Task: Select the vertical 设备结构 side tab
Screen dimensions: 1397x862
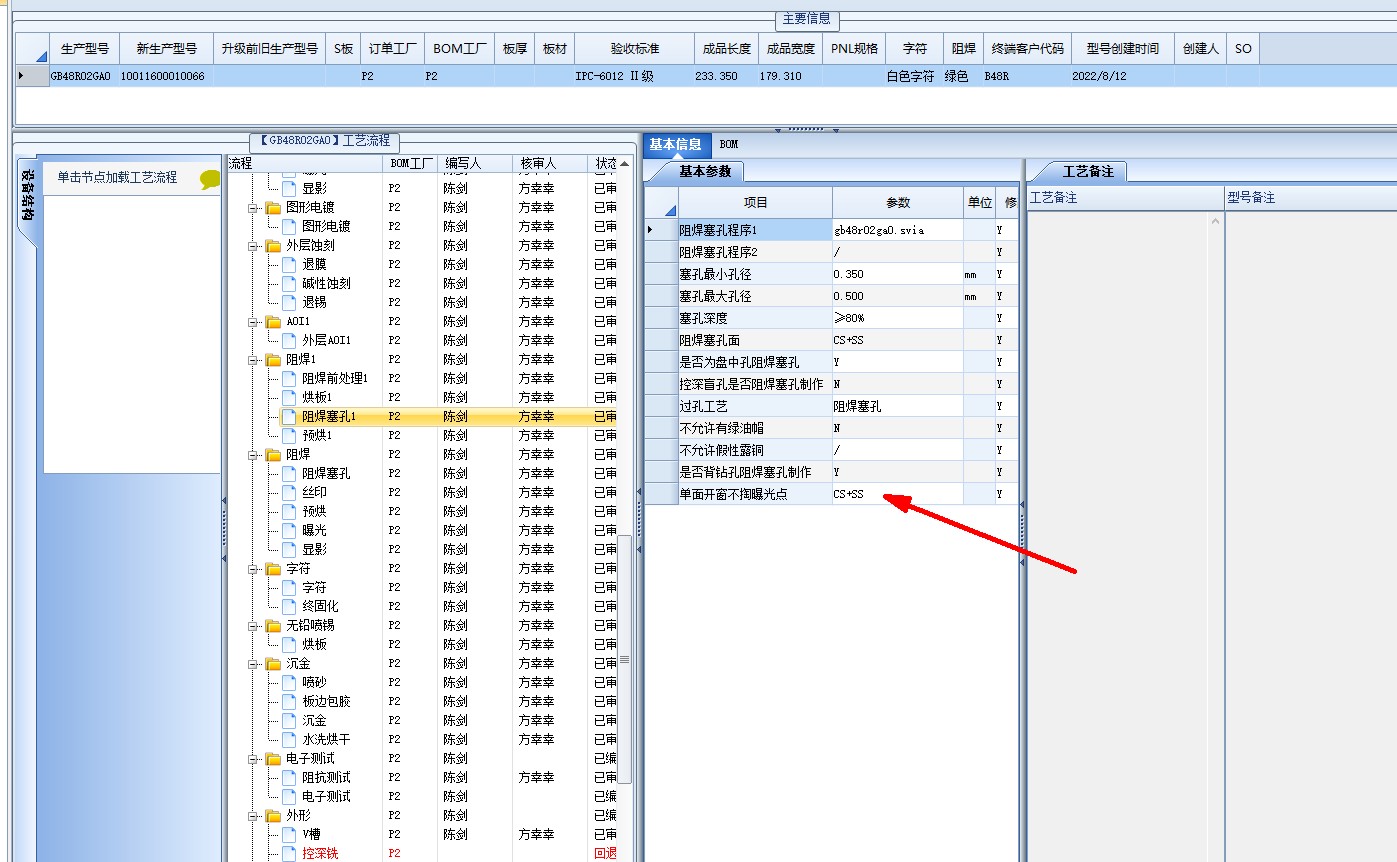Action: click(x=27, y=199)
